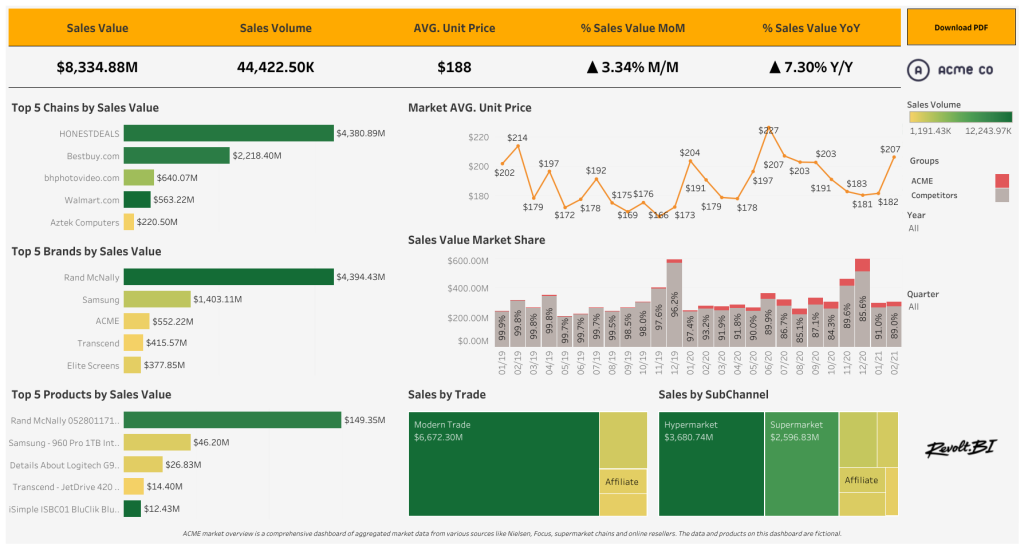Screen dimensions: 1024x549
Task: Click the up-triangle icon beside 3.34% M/M
Action: click(592, 67)
